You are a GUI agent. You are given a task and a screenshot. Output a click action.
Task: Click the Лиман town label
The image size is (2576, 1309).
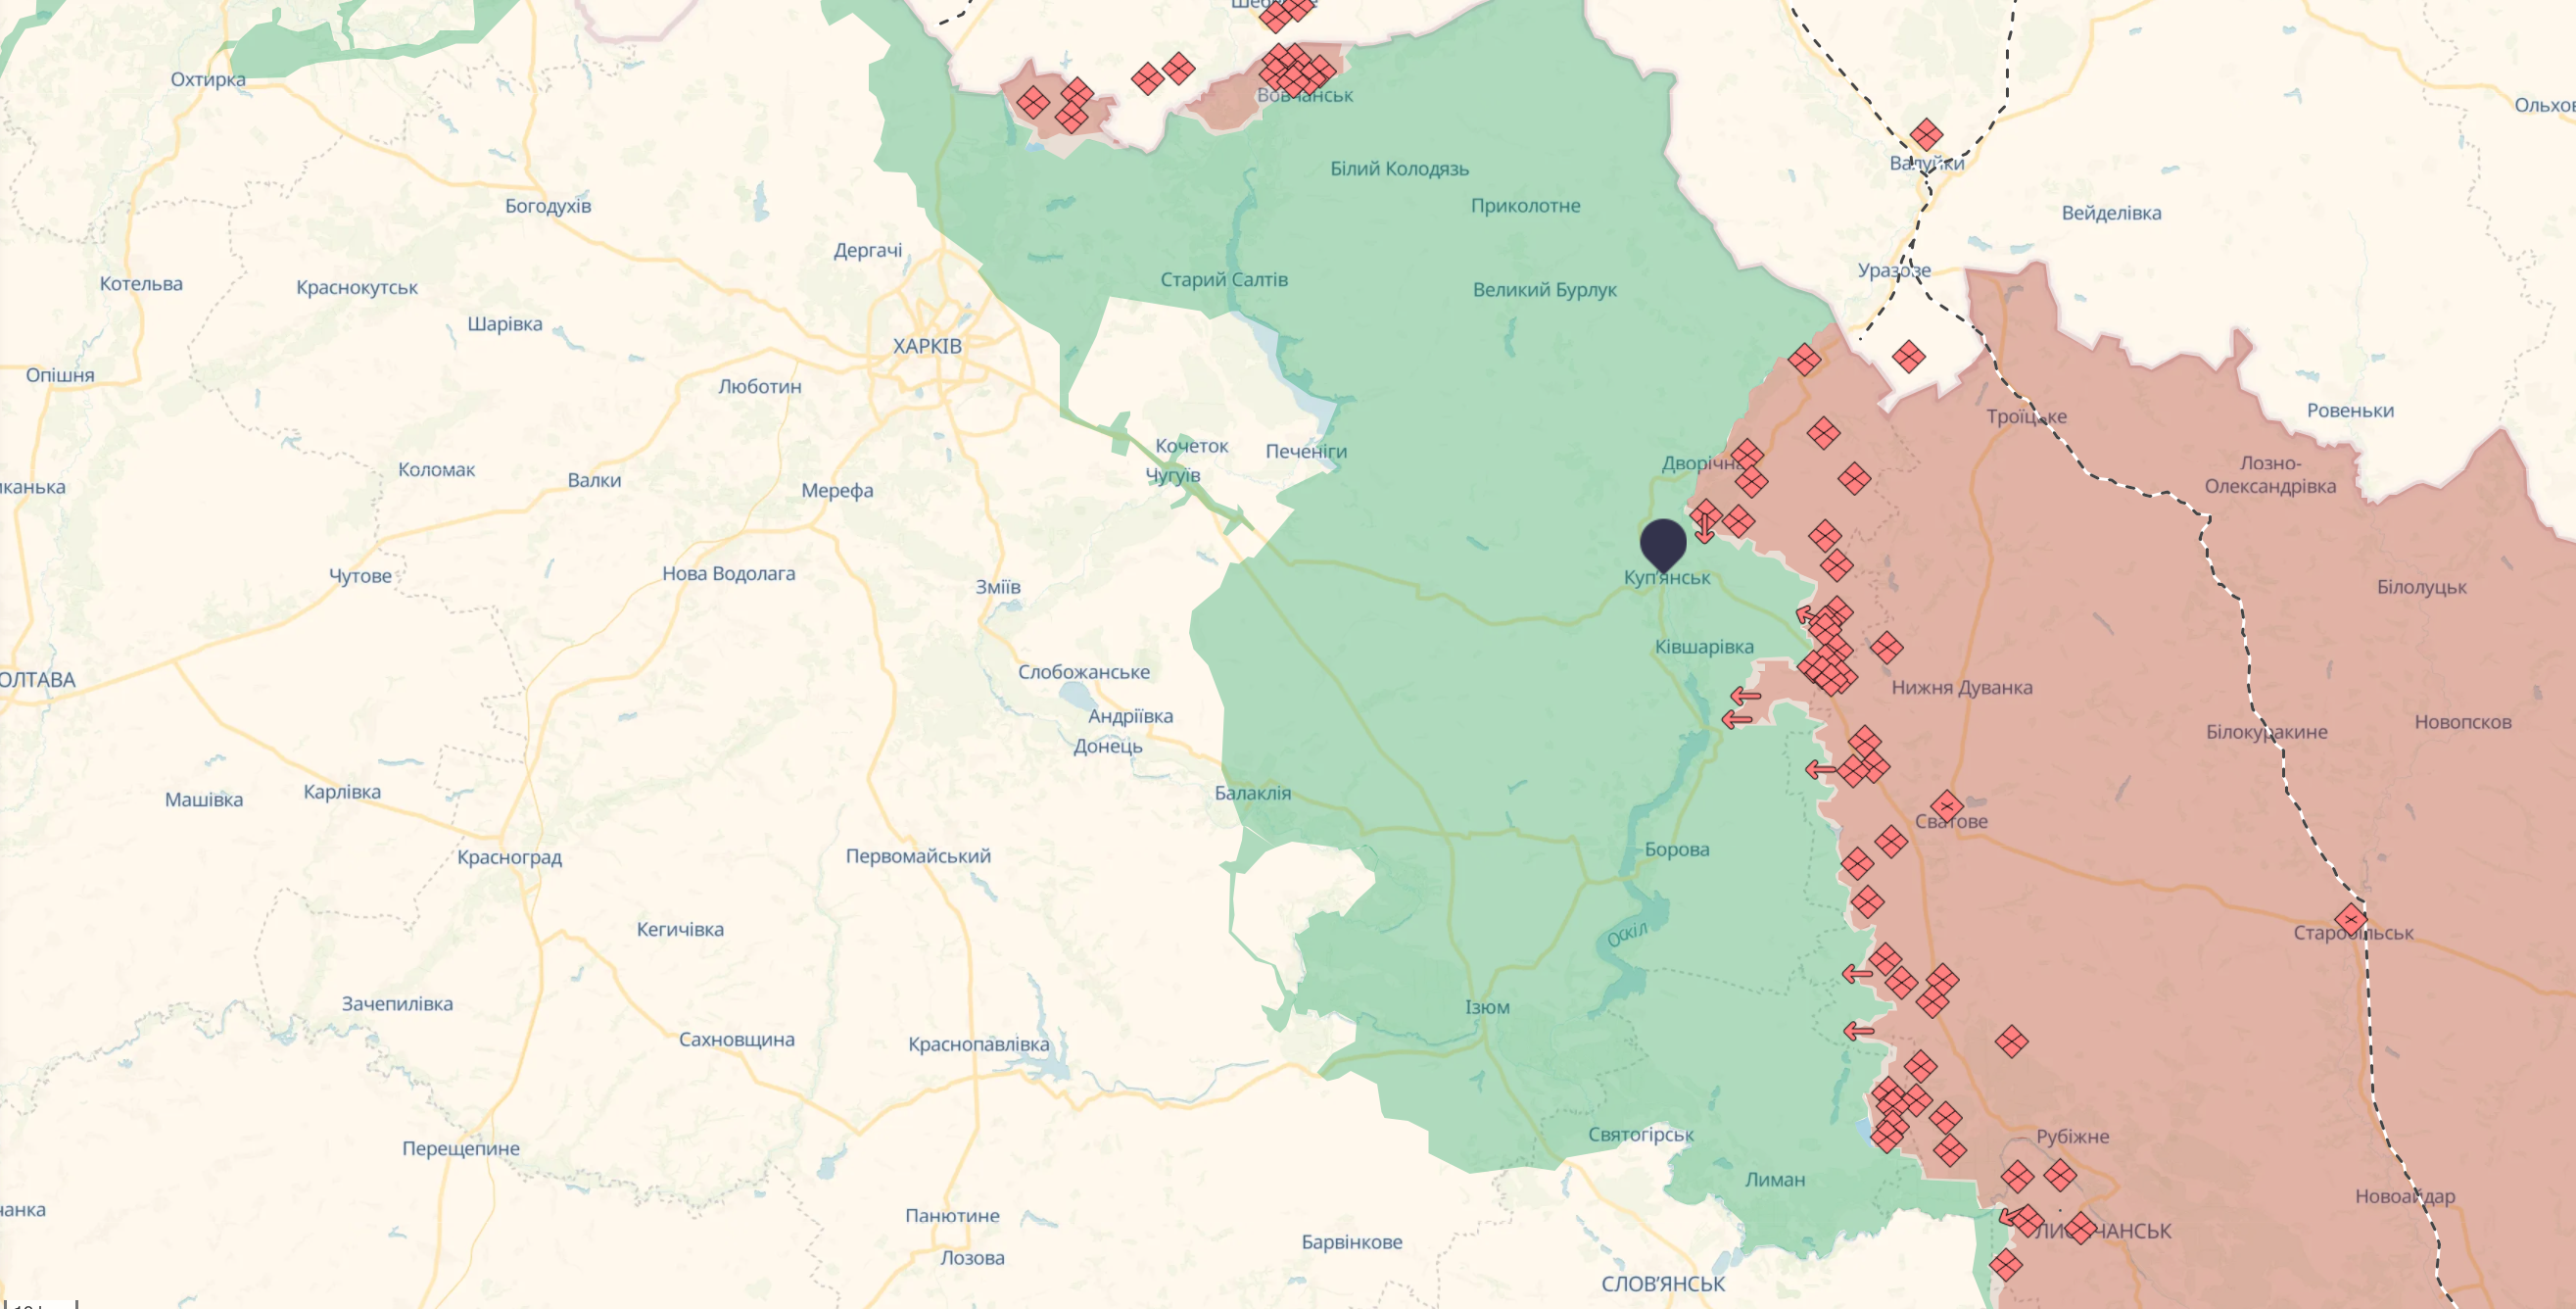coord(1775,1179)
